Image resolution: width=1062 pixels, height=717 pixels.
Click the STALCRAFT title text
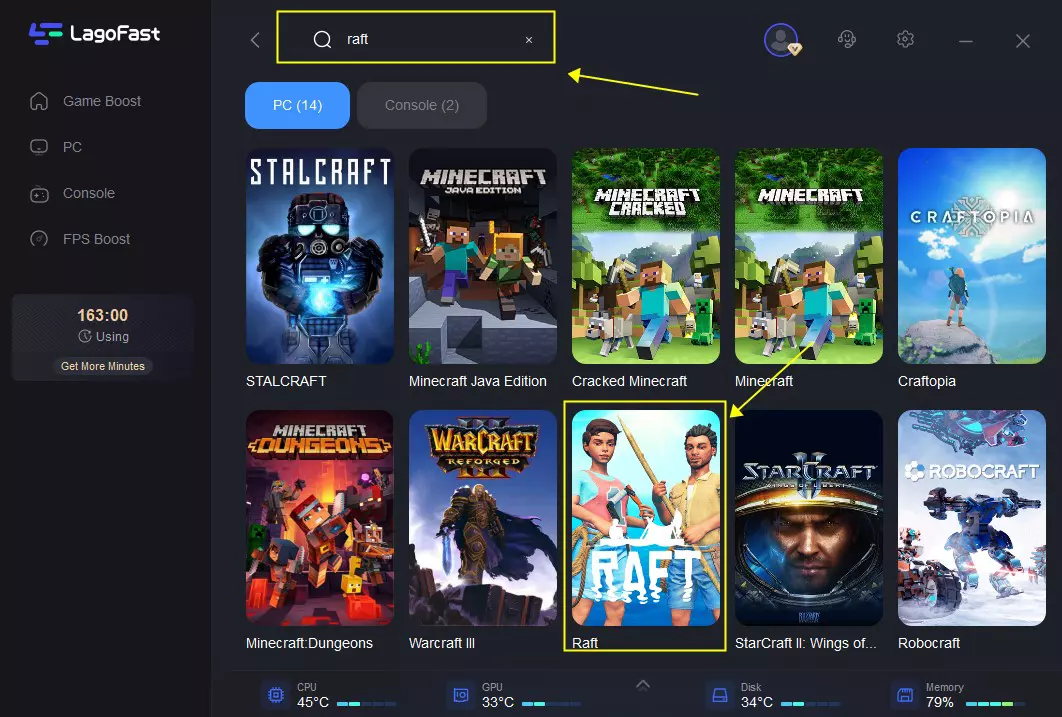(286, 381)
